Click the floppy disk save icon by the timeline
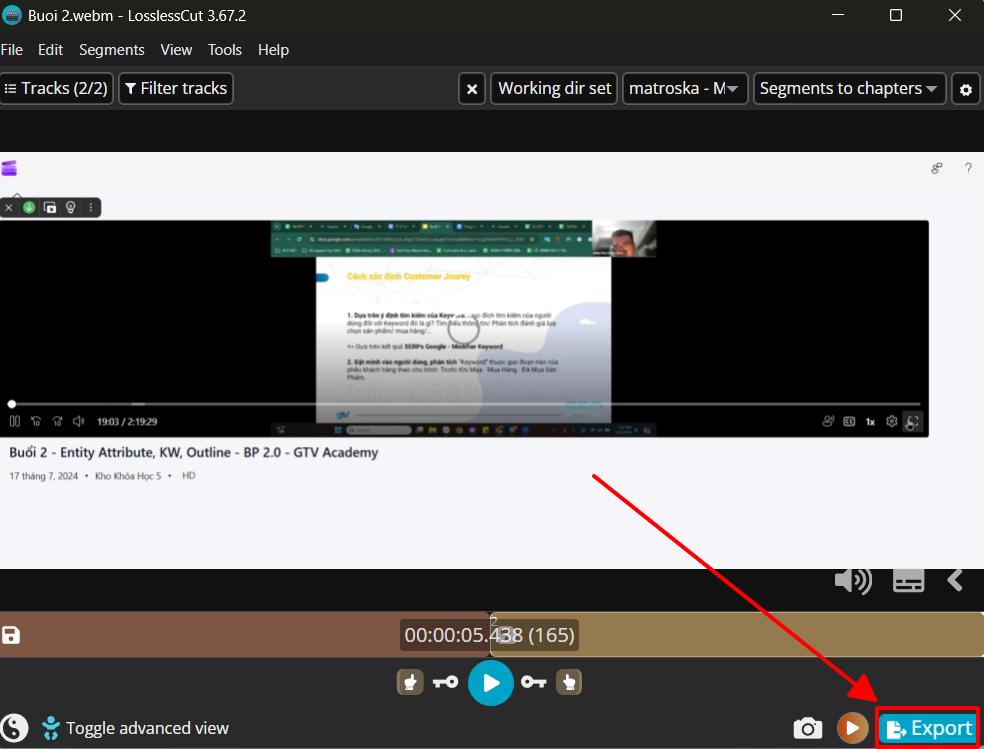Image resolution: width=984 pixels, height=749 pixels. (11, 635)
